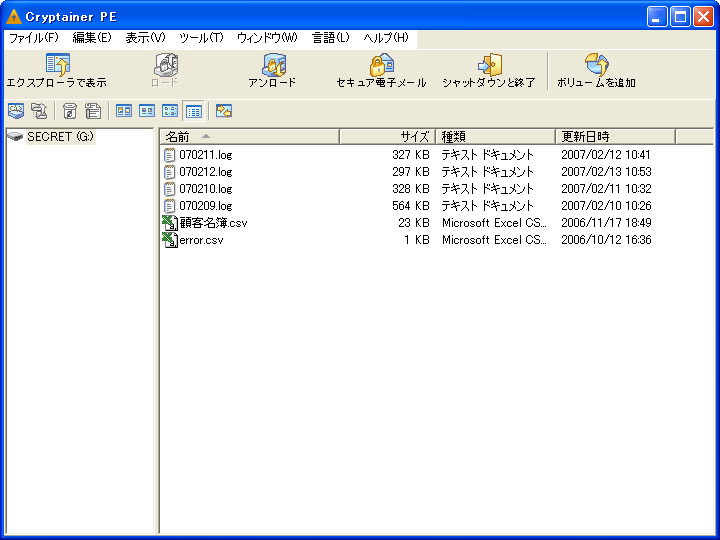Click the greyed-out ロード toolbar button
This screenshot has width=720, height=540.
[165, 71]
